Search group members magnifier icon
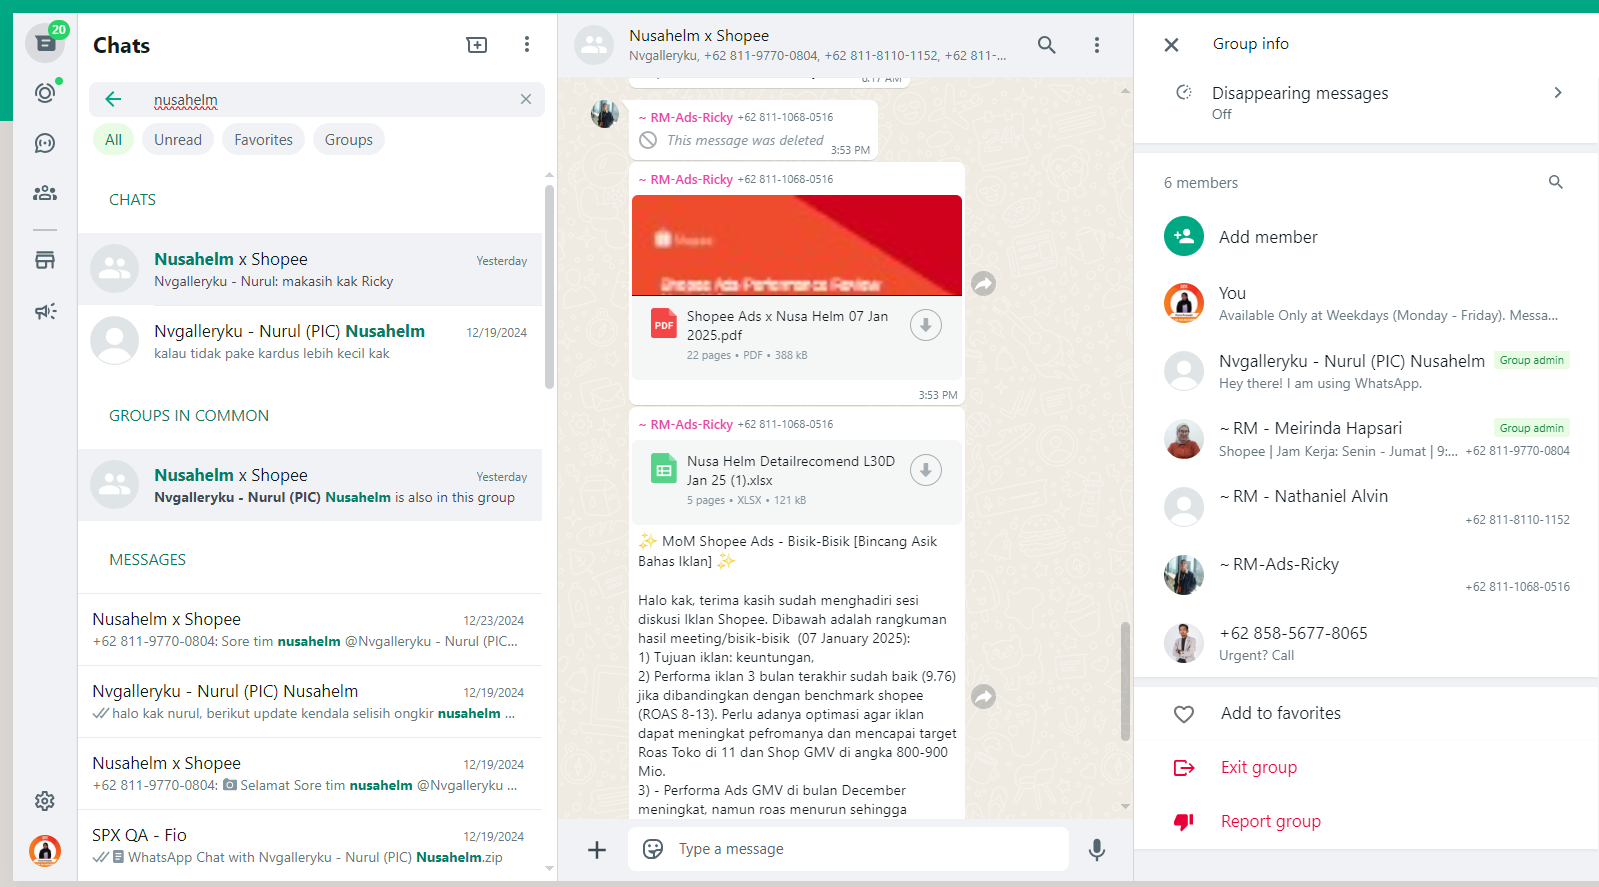The width and height of the screenshot is (1599, 887). (x=1556, y=182)
